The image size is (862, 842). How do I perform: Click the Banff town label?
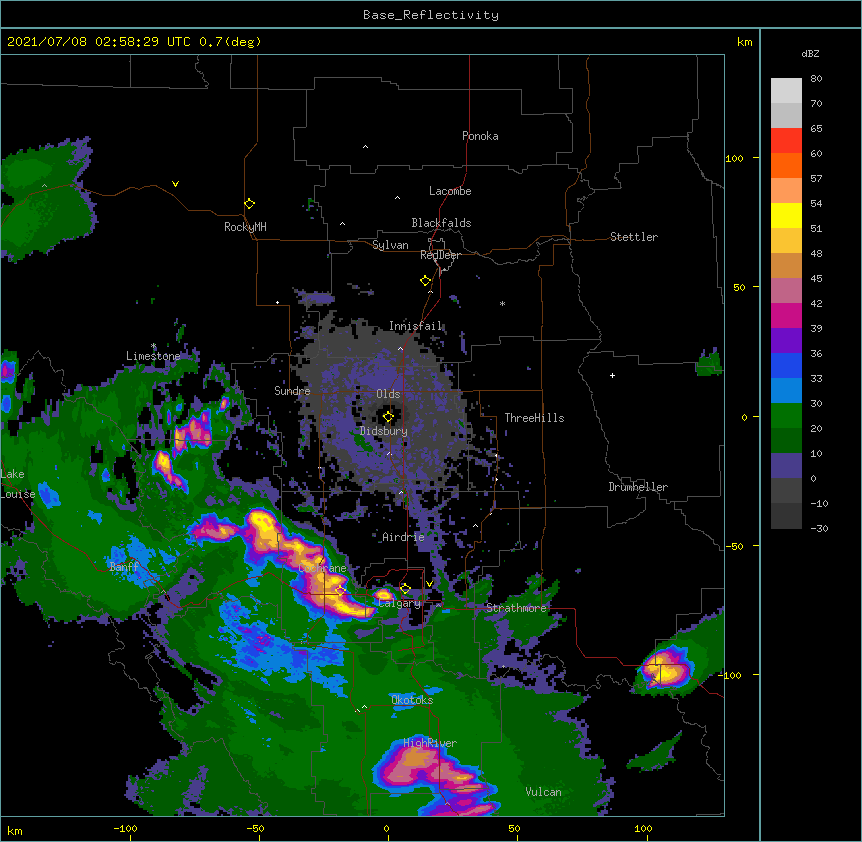tap(124, 567)
